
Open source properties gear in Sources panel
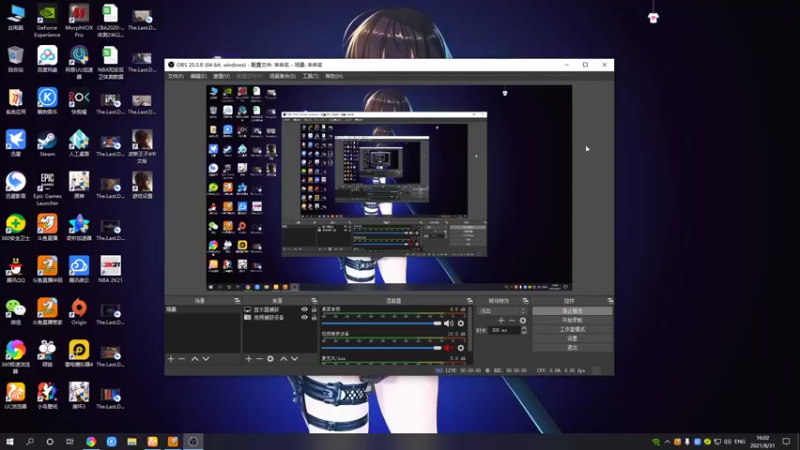[270, 359]
